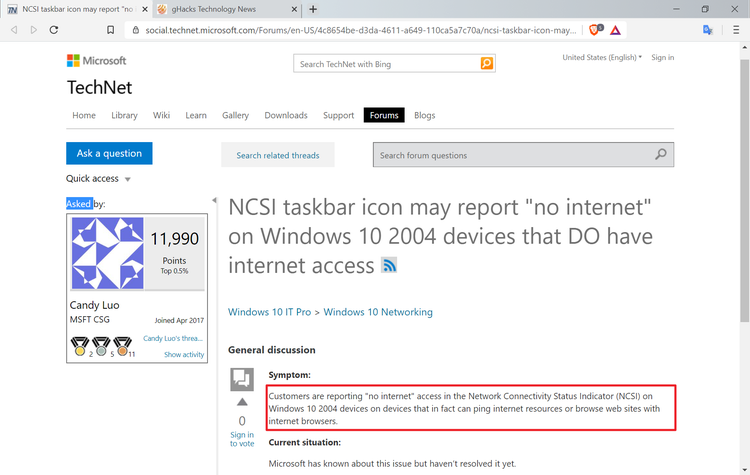This screenshot has height=475, width=750.
Task: Click the scrollbar down arrow
Action: tap(744, 470)
